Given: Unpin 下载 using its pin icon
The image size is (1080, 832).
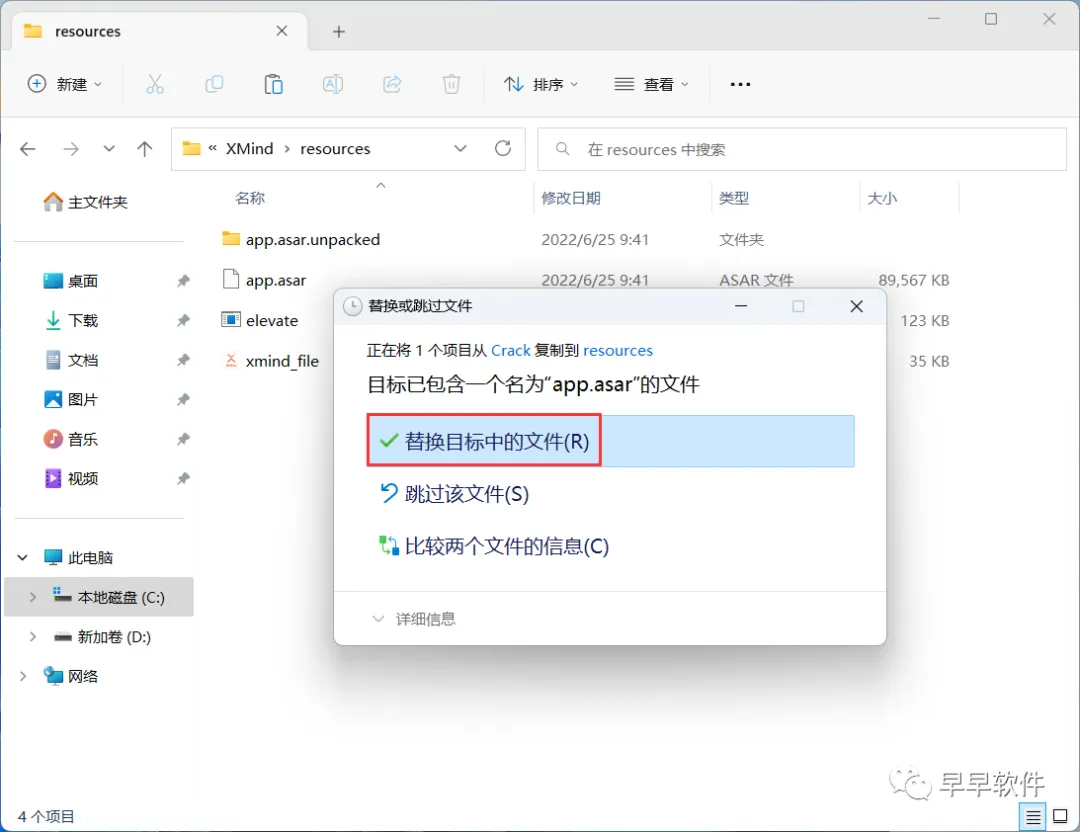Looking at the screenshot, I should coord(183,320).
